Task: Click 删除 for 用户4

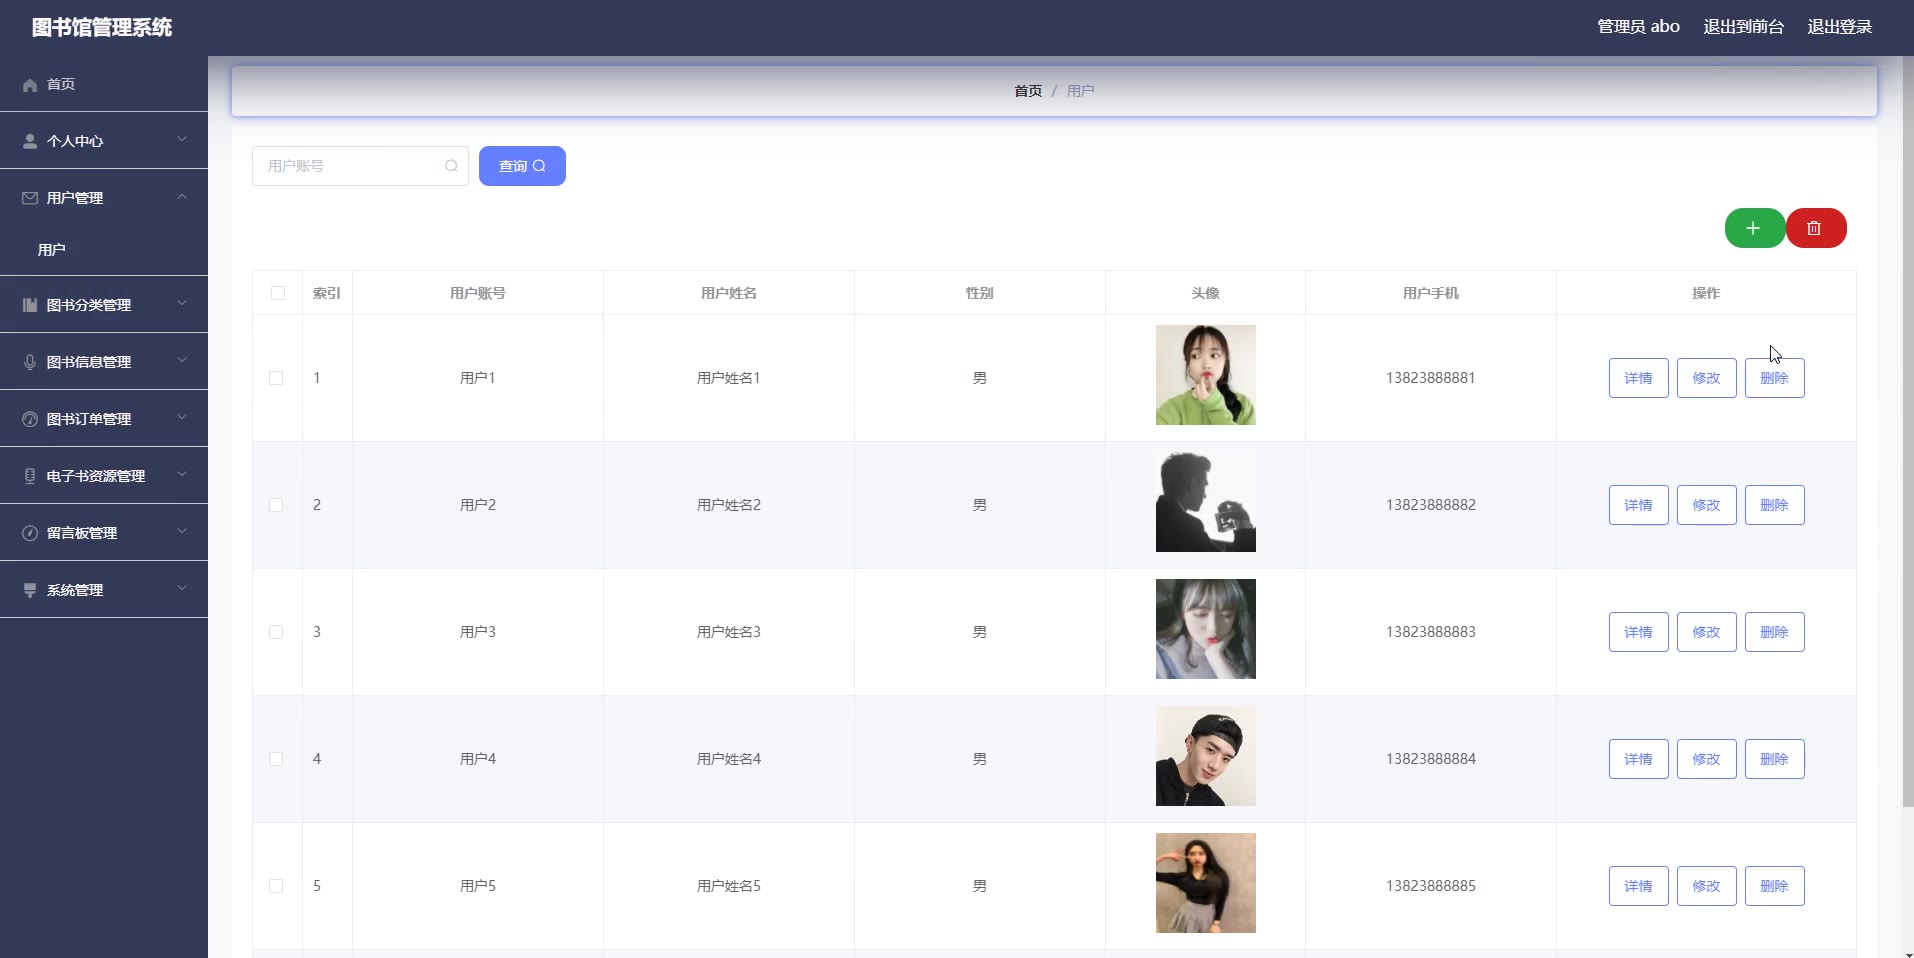Action: (1774, 759)
